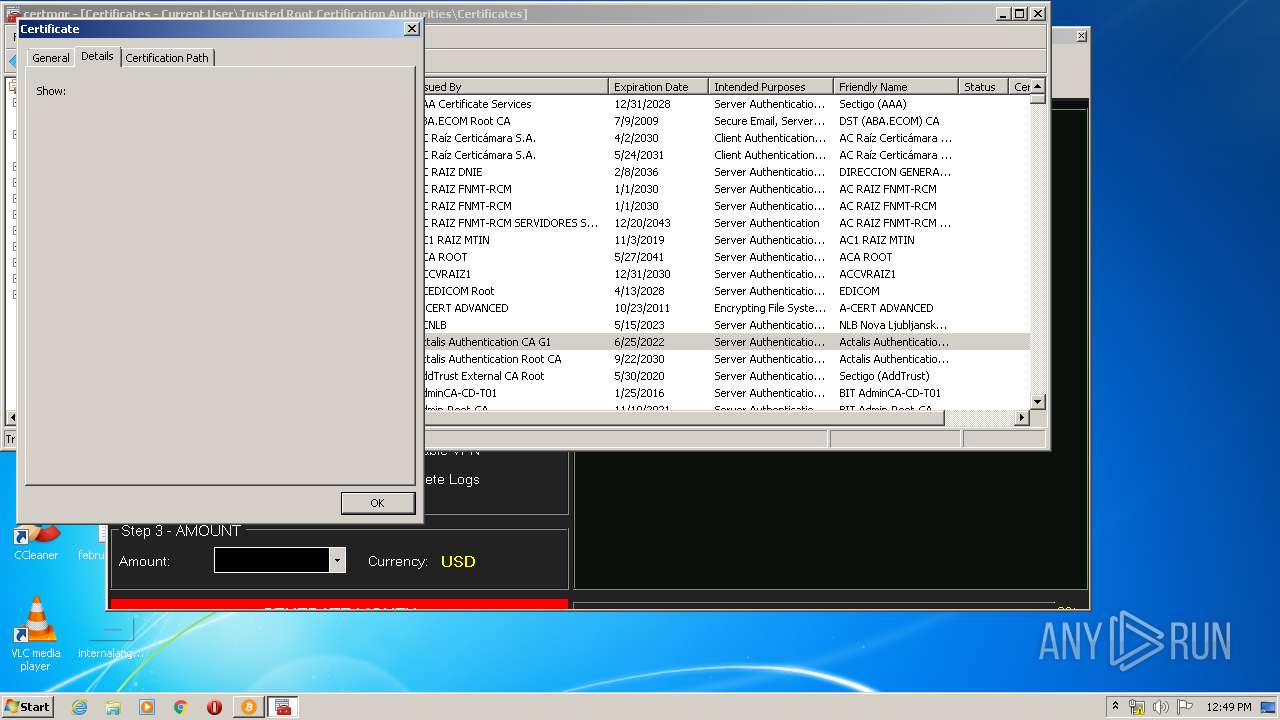This screenshot has height=720, width=1280.
Task: Click the Sectigo (AAA) friendly name cell
Action: (x=872, y=104)
